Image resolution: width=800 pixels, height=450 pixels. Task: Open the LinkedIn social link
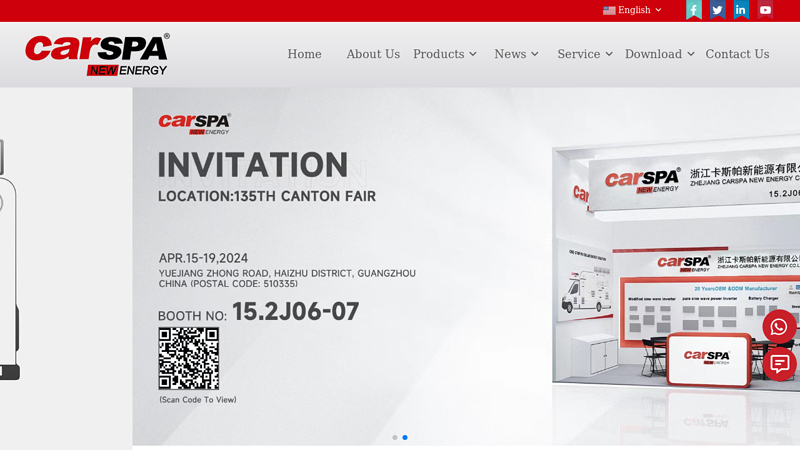coord(741,10)
